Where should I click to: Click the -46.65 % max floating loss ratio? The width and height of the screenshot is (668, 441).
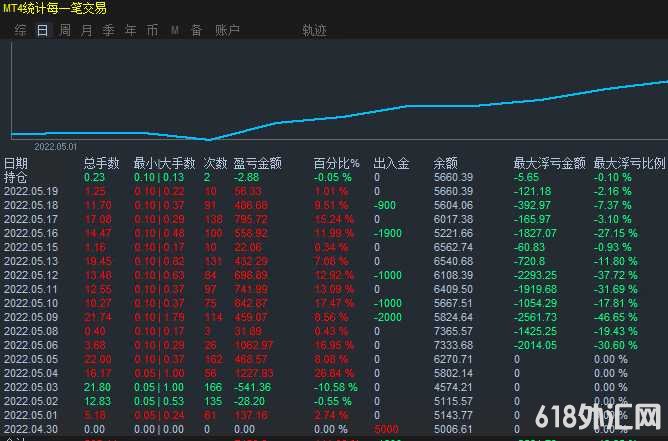pos(616,317)
